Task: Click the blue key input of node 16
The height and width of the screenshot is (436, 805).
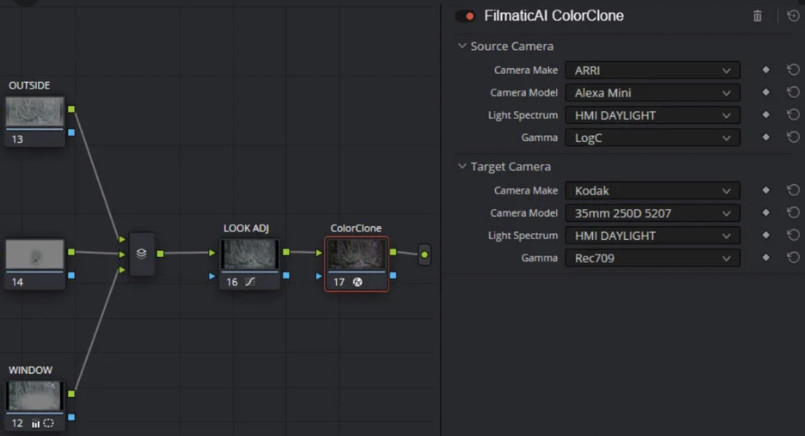Action: tap(212, 276)
